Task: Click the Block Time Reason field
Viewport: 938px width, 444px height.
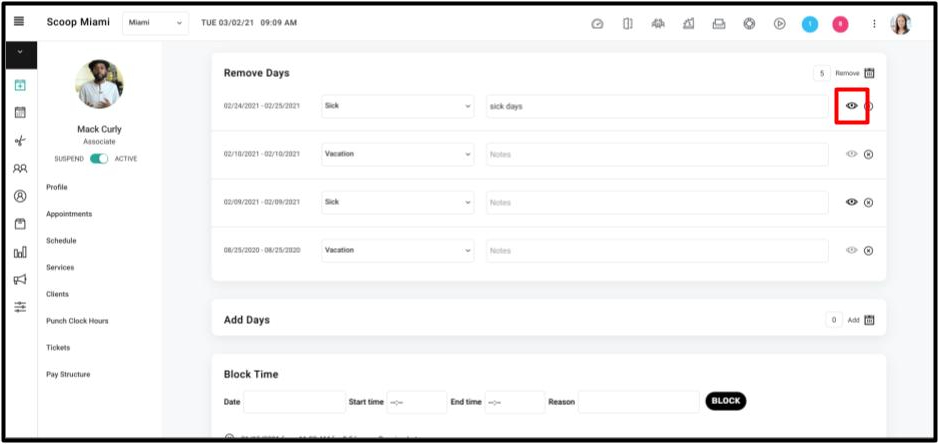Action: click(x=639, y=402)
